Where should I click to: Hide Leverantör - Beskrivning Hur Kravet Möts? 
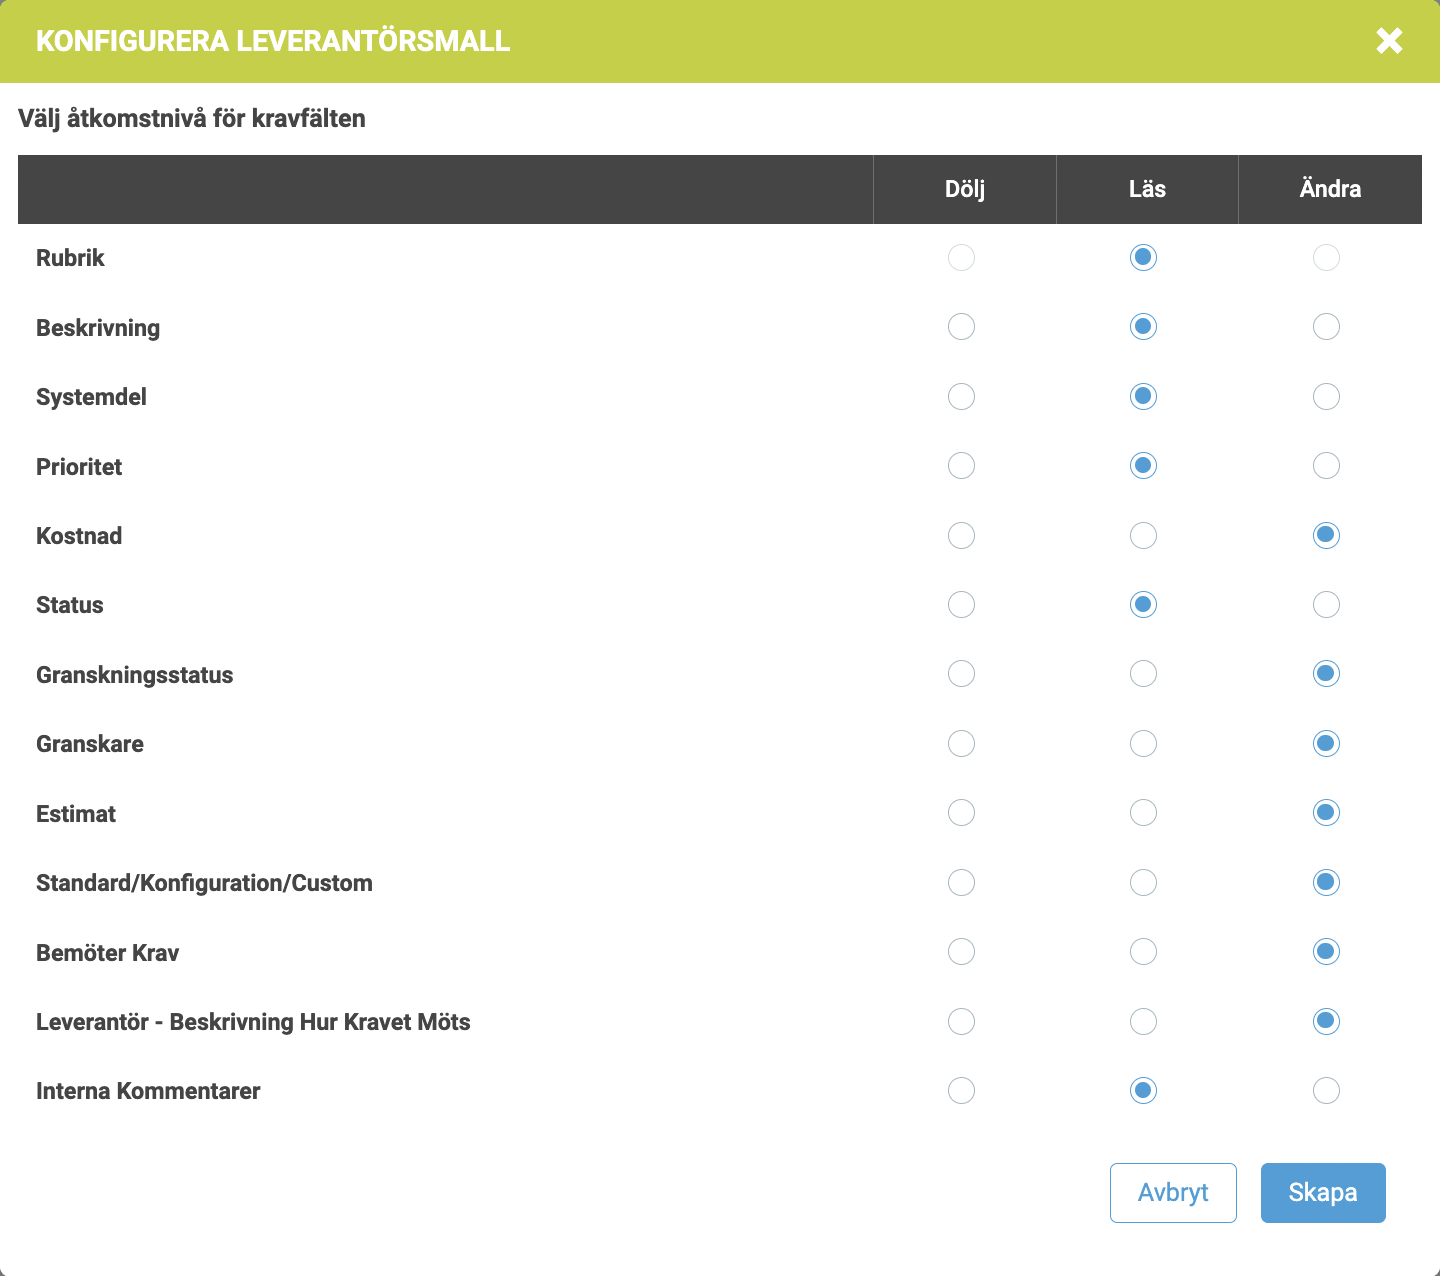pyautogui.click(x=961, y=1022)
